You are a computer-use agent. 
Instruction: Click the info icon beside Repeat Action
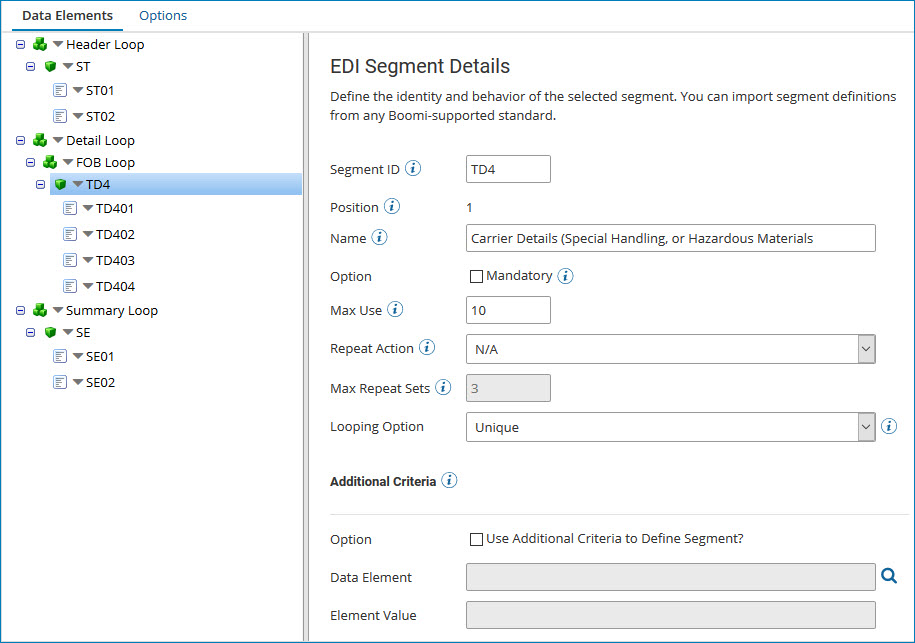pyautogui.click(x=427, y=348)
